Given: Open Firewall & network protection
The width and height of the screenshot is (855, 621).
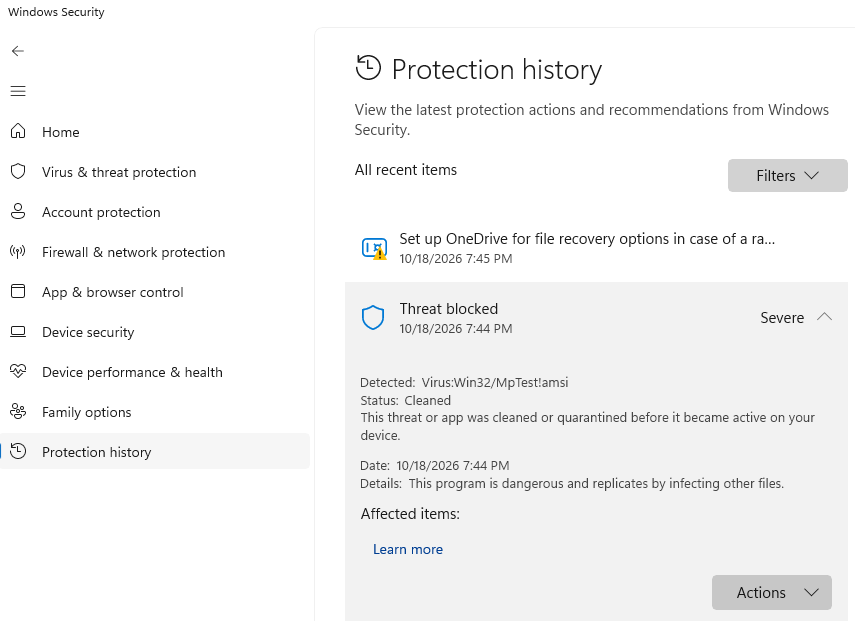Looking at the screenshot, I should coord(155,252).
